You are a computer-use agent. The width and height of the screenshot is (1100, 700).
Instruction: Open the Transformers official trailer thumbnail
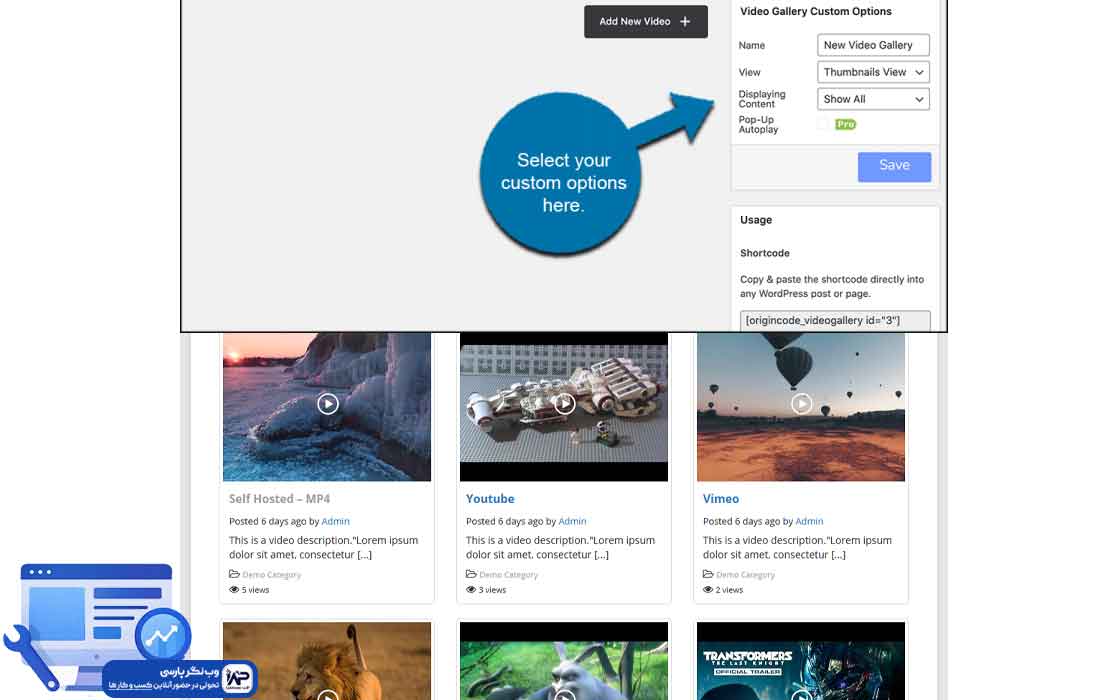[801, 660]
